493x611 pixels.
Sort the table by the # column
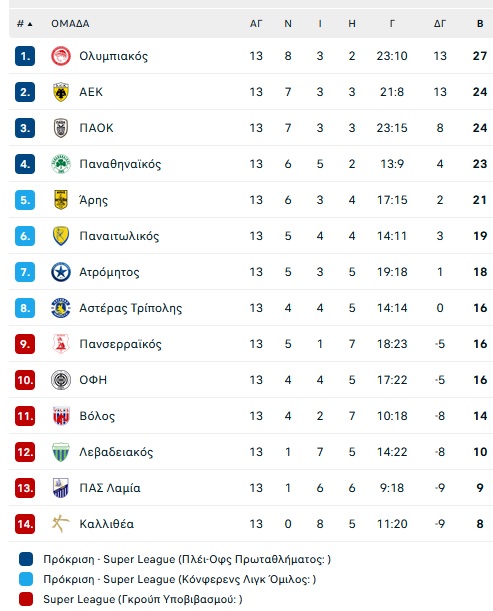tap(25, 24)
